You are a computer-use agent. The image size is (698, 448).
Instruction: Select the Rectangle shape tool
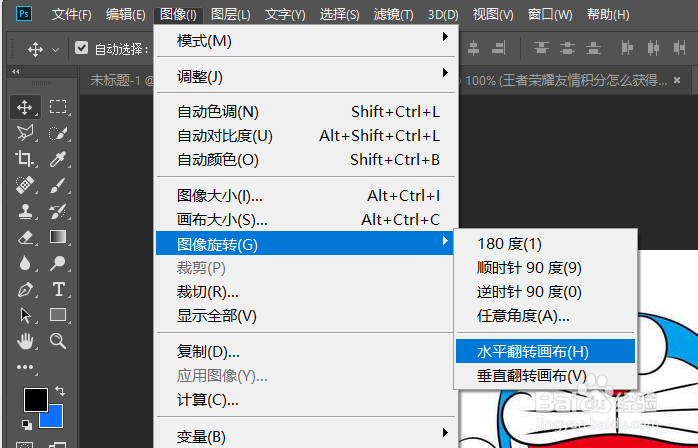tap(58, 315)
